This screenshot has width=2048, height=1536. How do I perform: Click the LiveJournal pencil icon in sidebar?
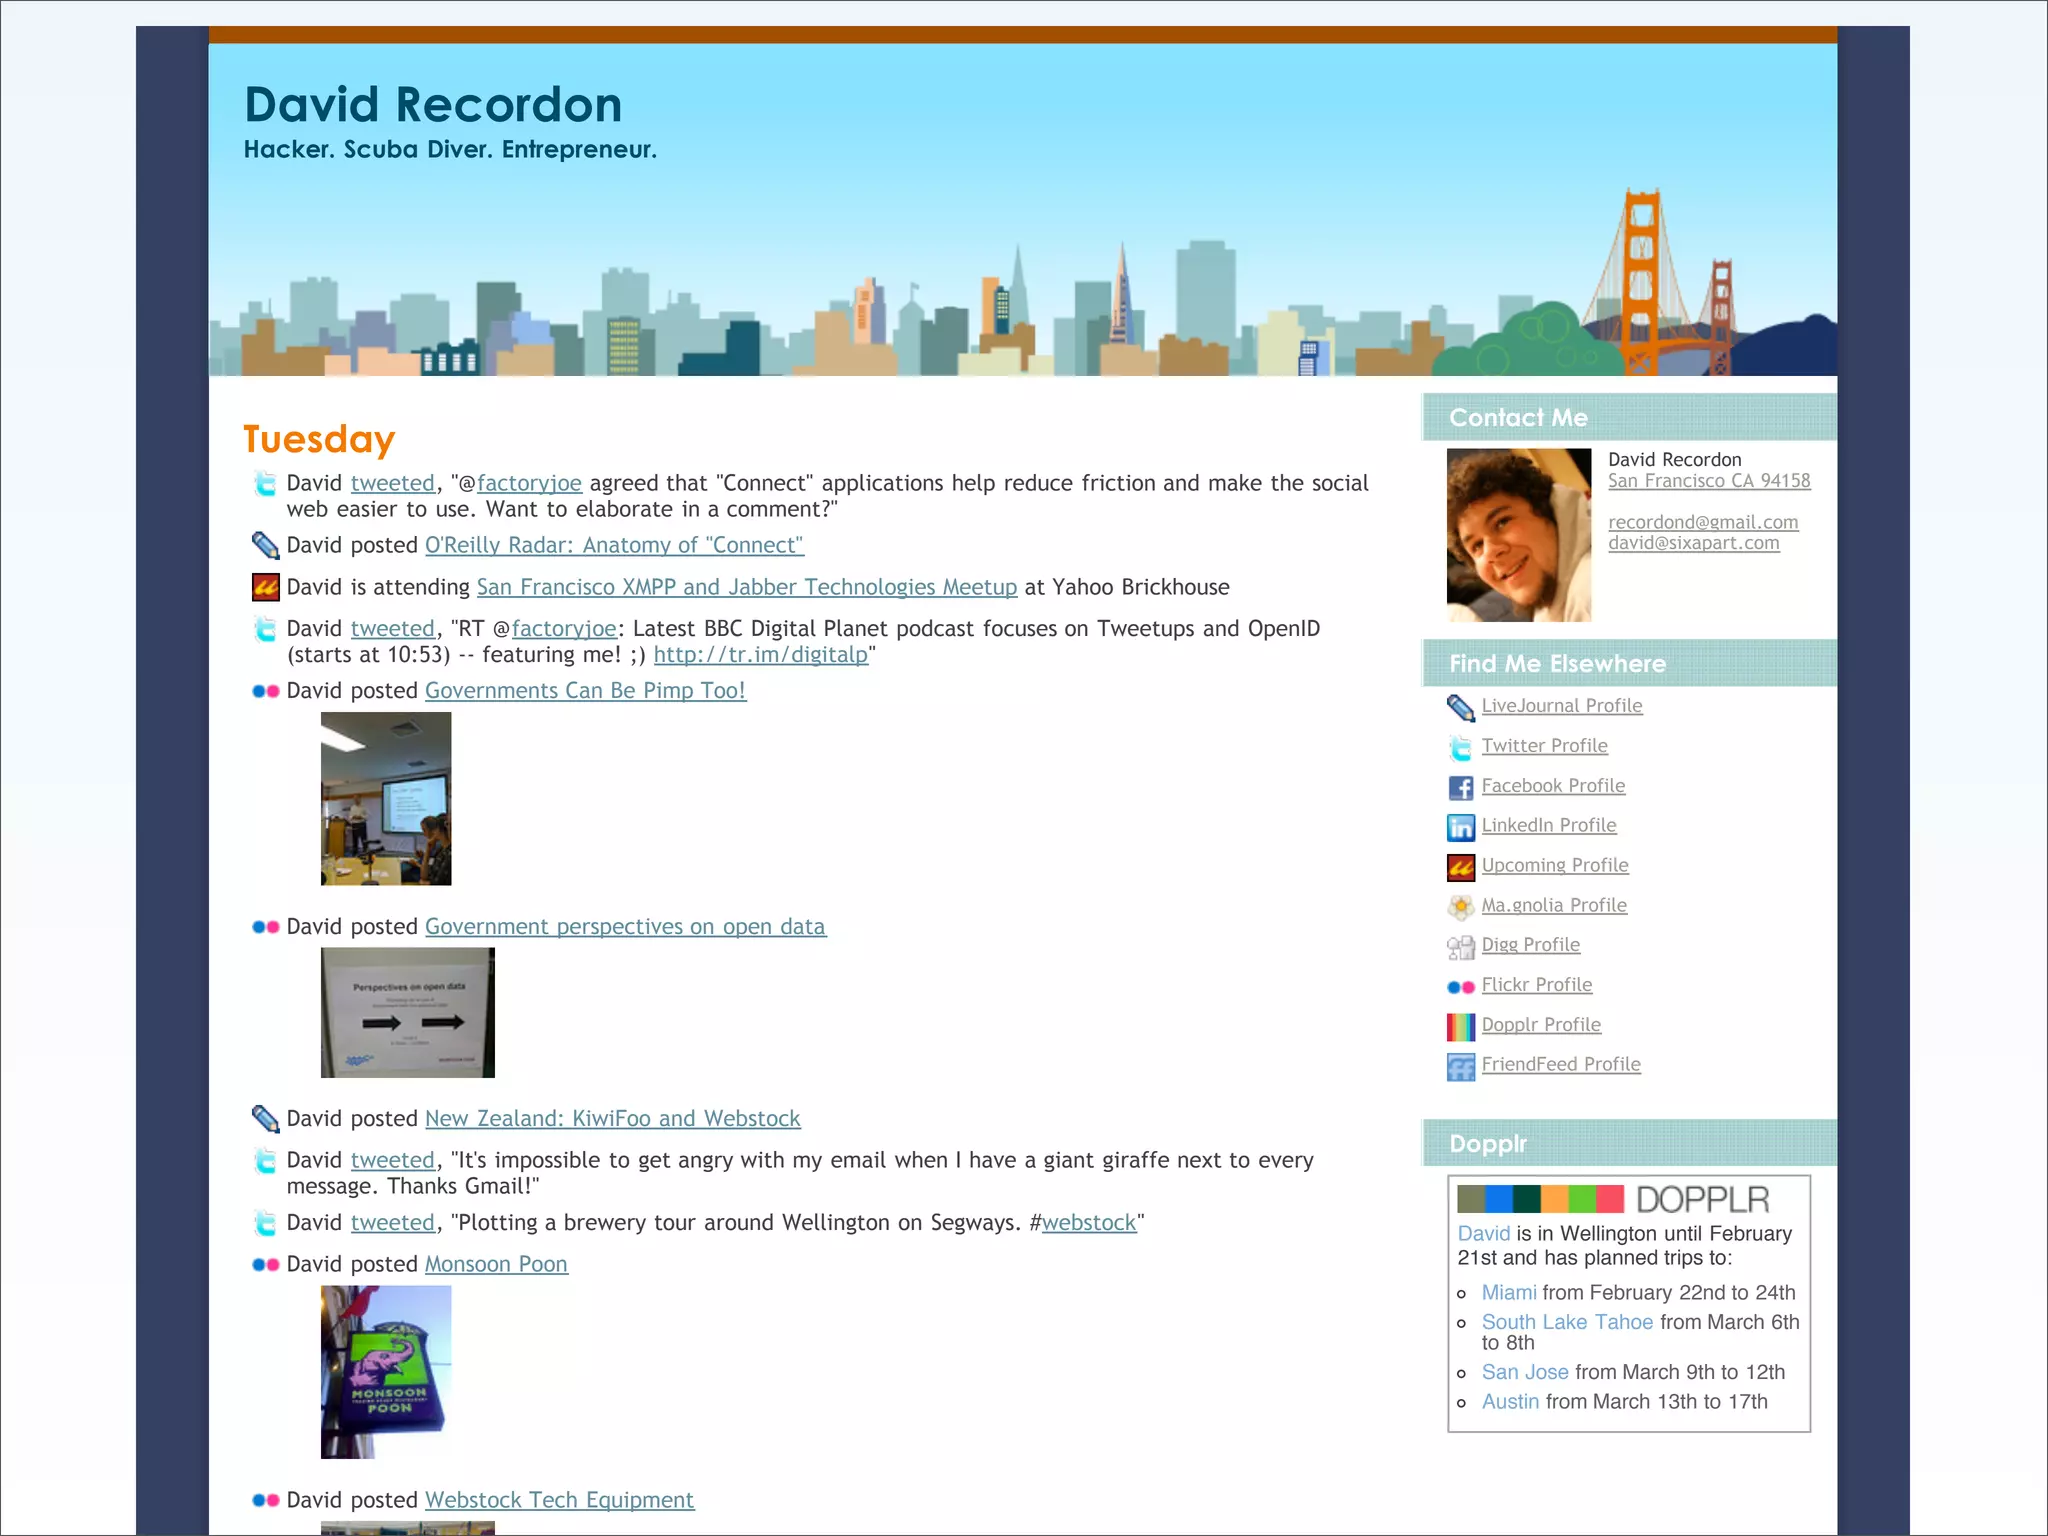coord(1460,708)
